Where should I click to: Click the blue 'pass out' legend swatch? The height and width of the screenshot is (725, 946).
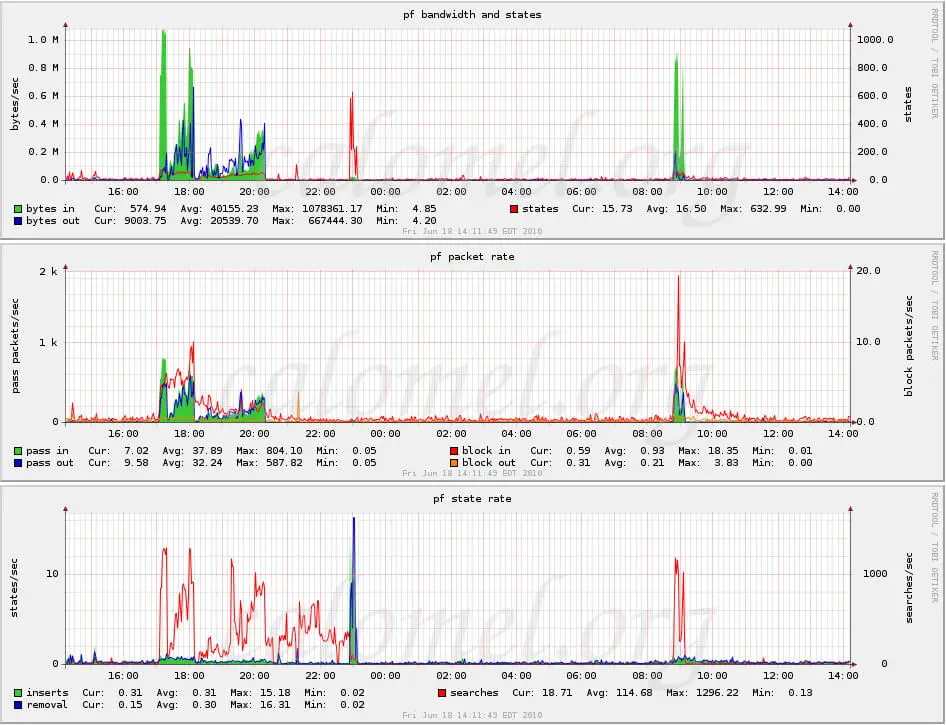(18, 463)
